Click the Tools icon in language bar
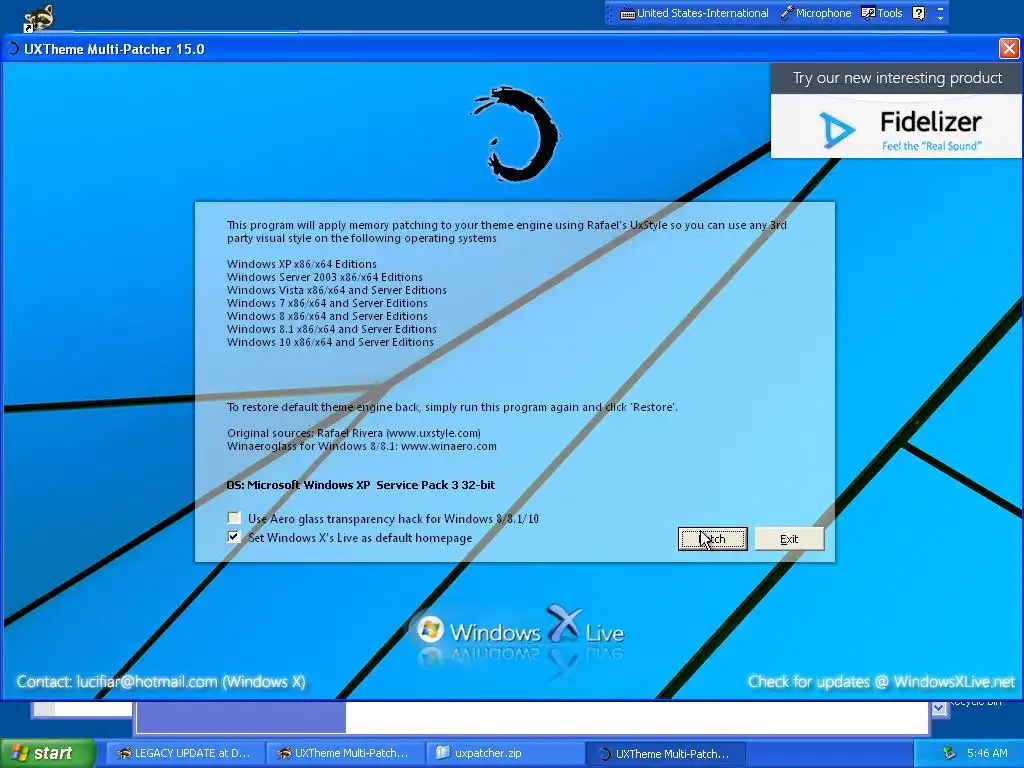 click(868, 13)
